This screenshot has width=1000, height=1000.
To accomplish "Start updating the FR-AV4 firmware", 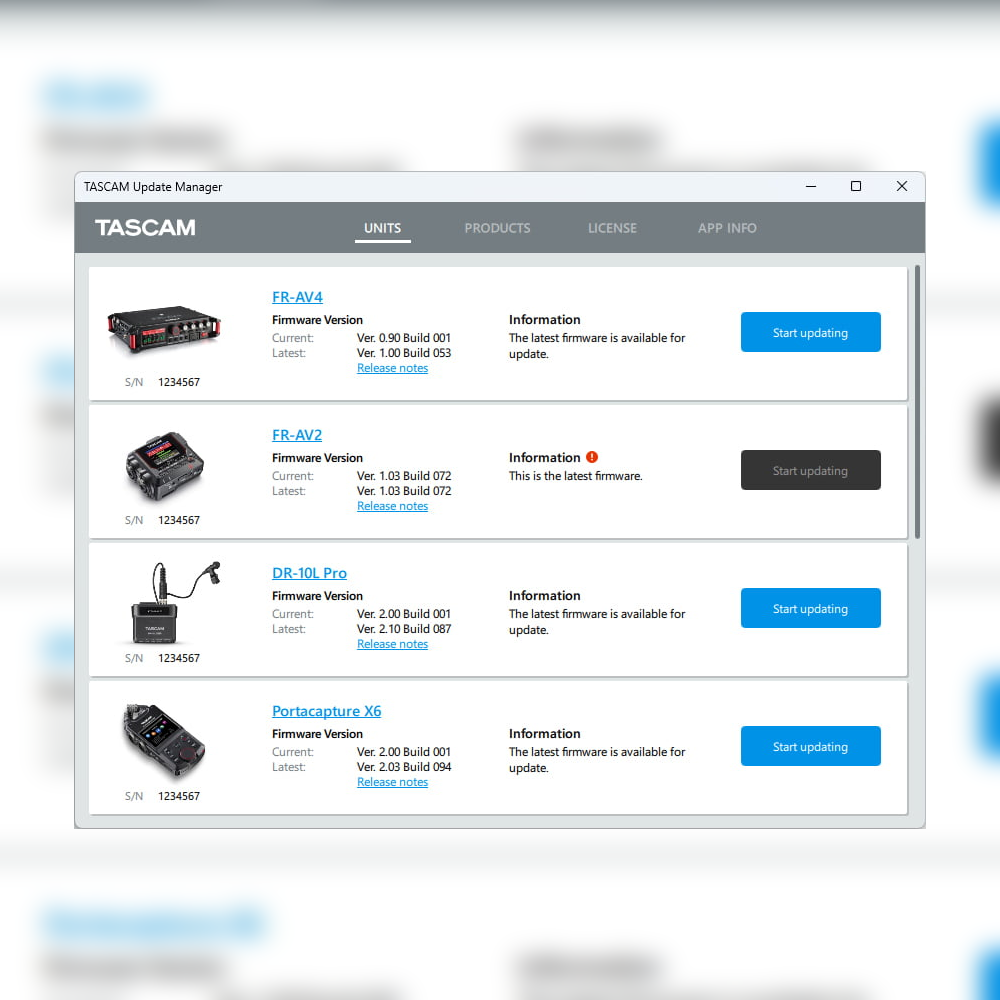I will [x=810, y=332].
